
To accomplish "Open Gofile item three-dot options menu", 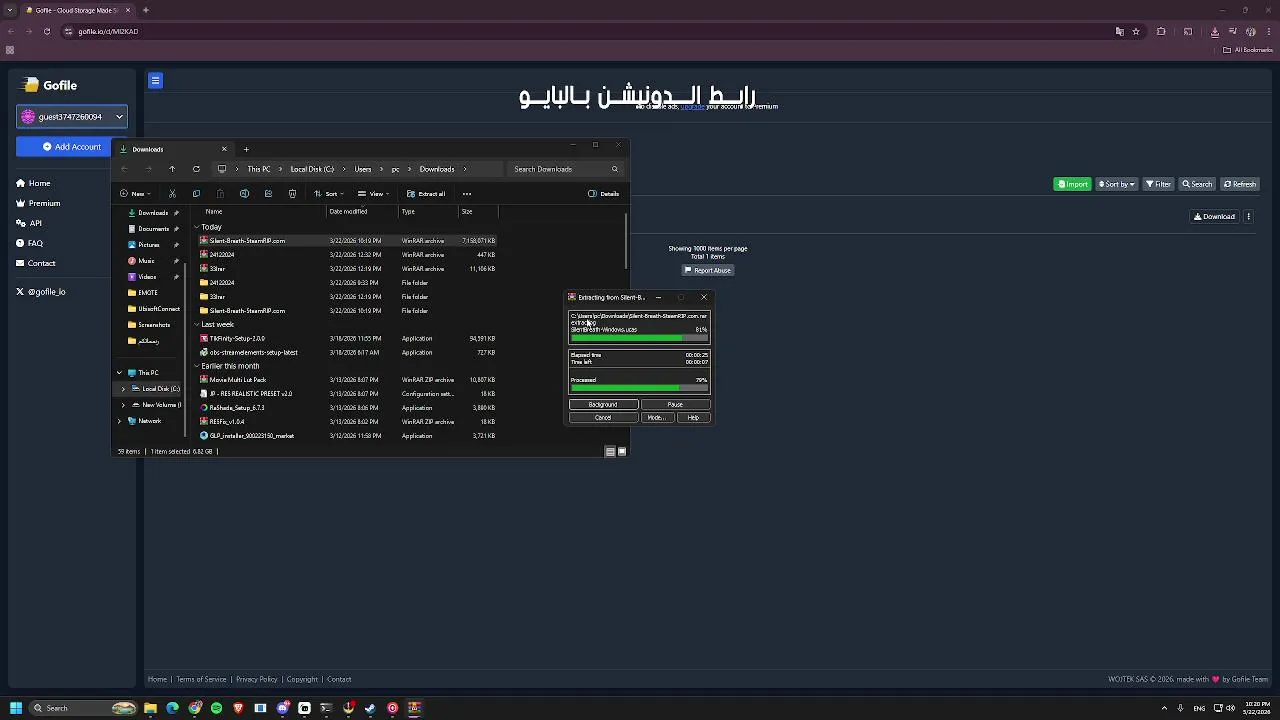I will click(1248, 216).
